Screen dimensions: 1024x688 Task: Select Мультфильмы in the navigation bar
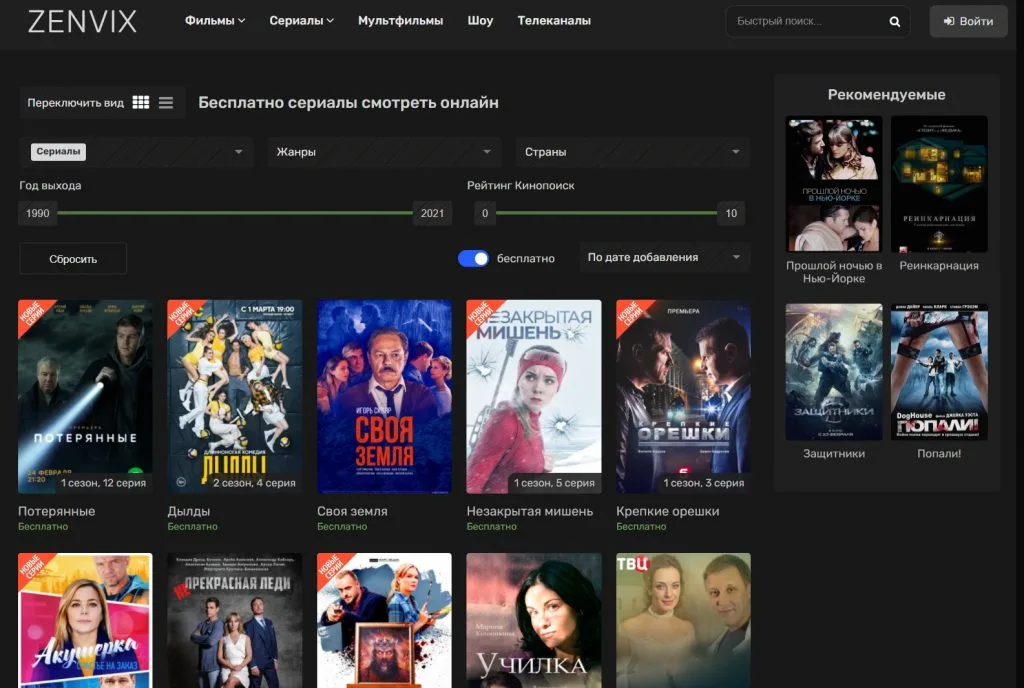coord(399,19)
